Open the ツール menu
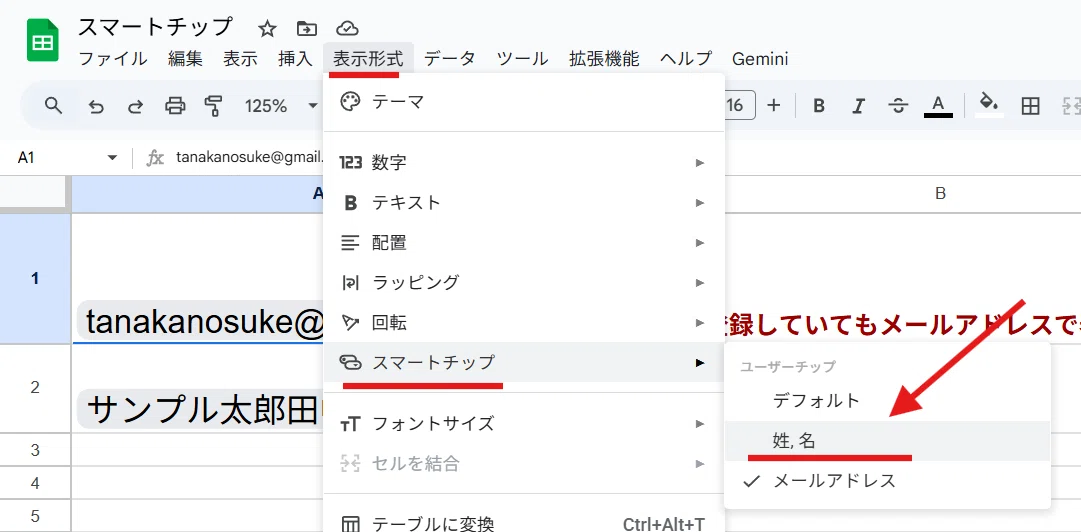Screen dimensions: 1081x532 point(523,59)
